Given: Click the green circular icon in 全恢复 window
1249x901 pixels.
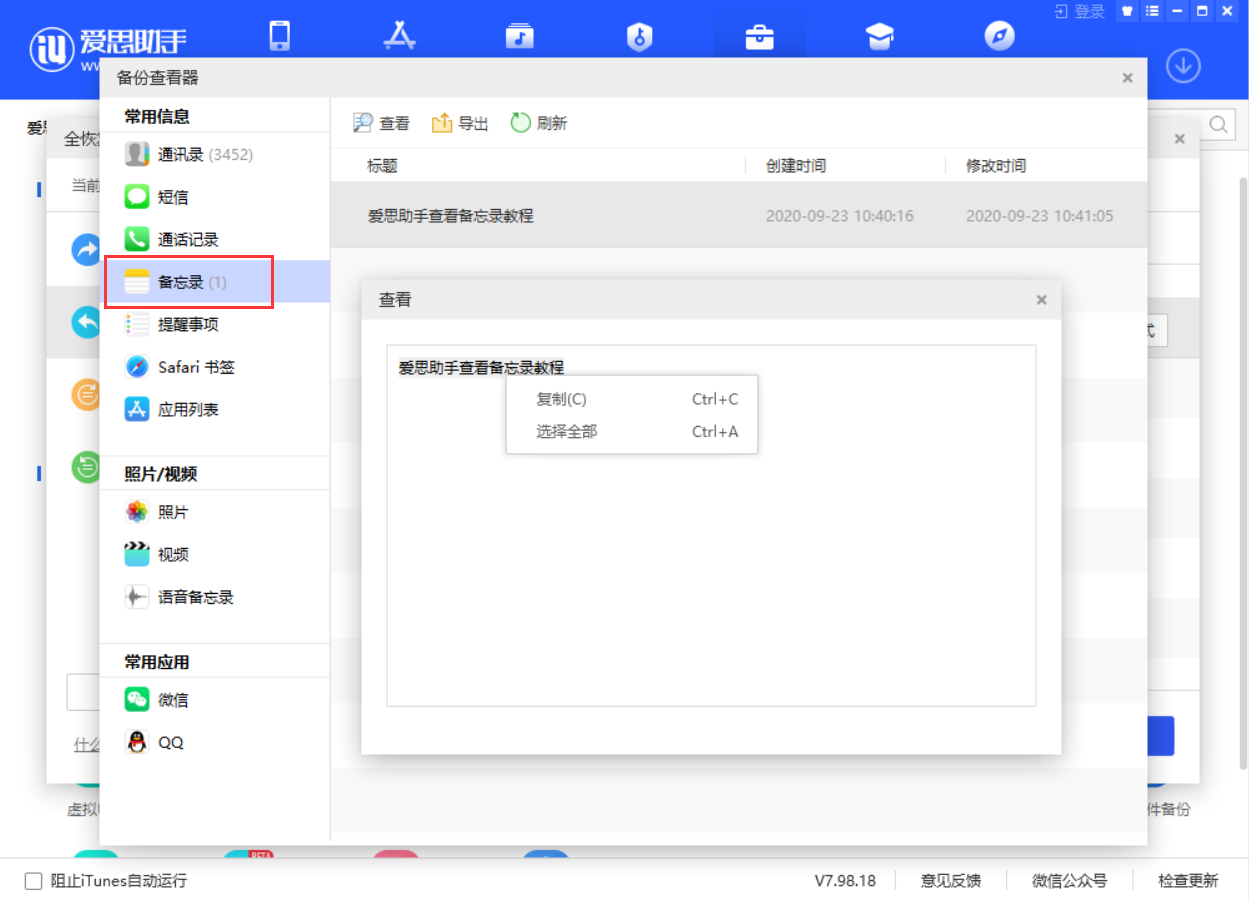Looking at the screenshot, I should [x=86, y=467].
